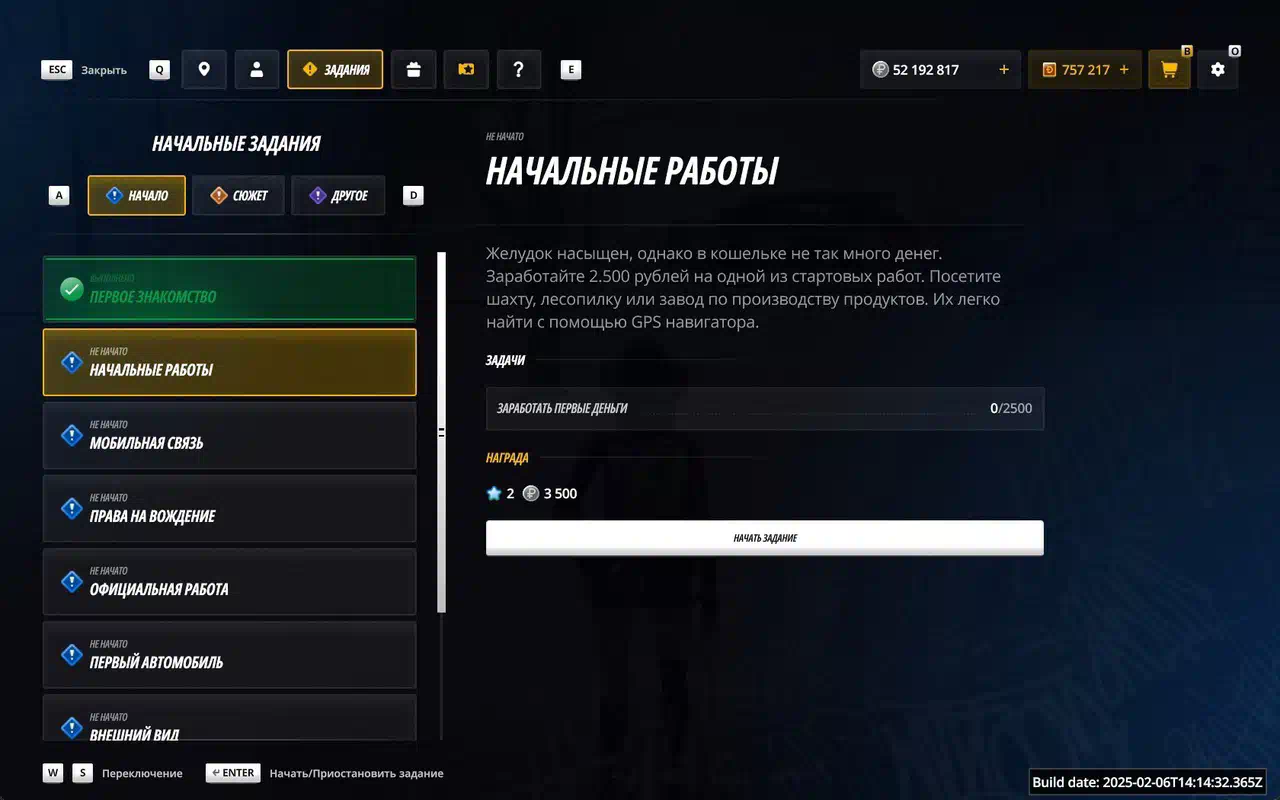
Task: Click the Начать задание button
Action: 765,538
